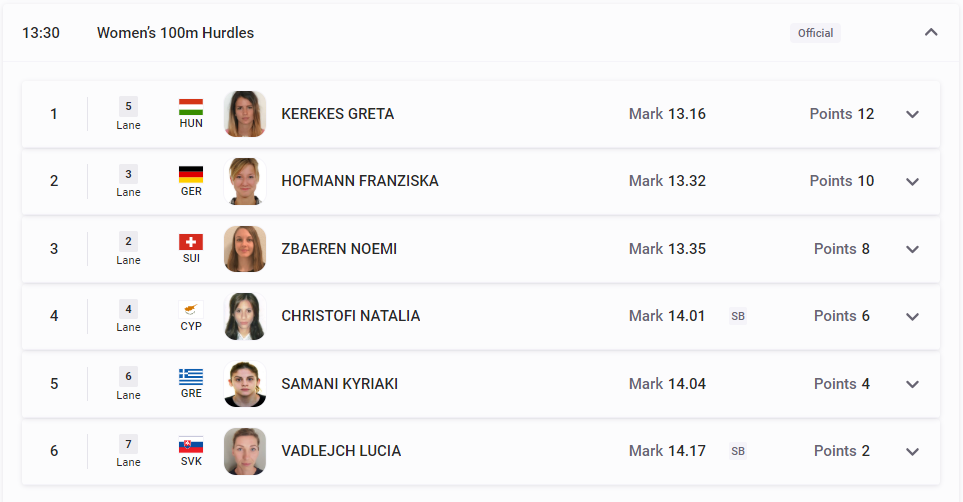Select Women's 100m Hurdles event title

175,33
